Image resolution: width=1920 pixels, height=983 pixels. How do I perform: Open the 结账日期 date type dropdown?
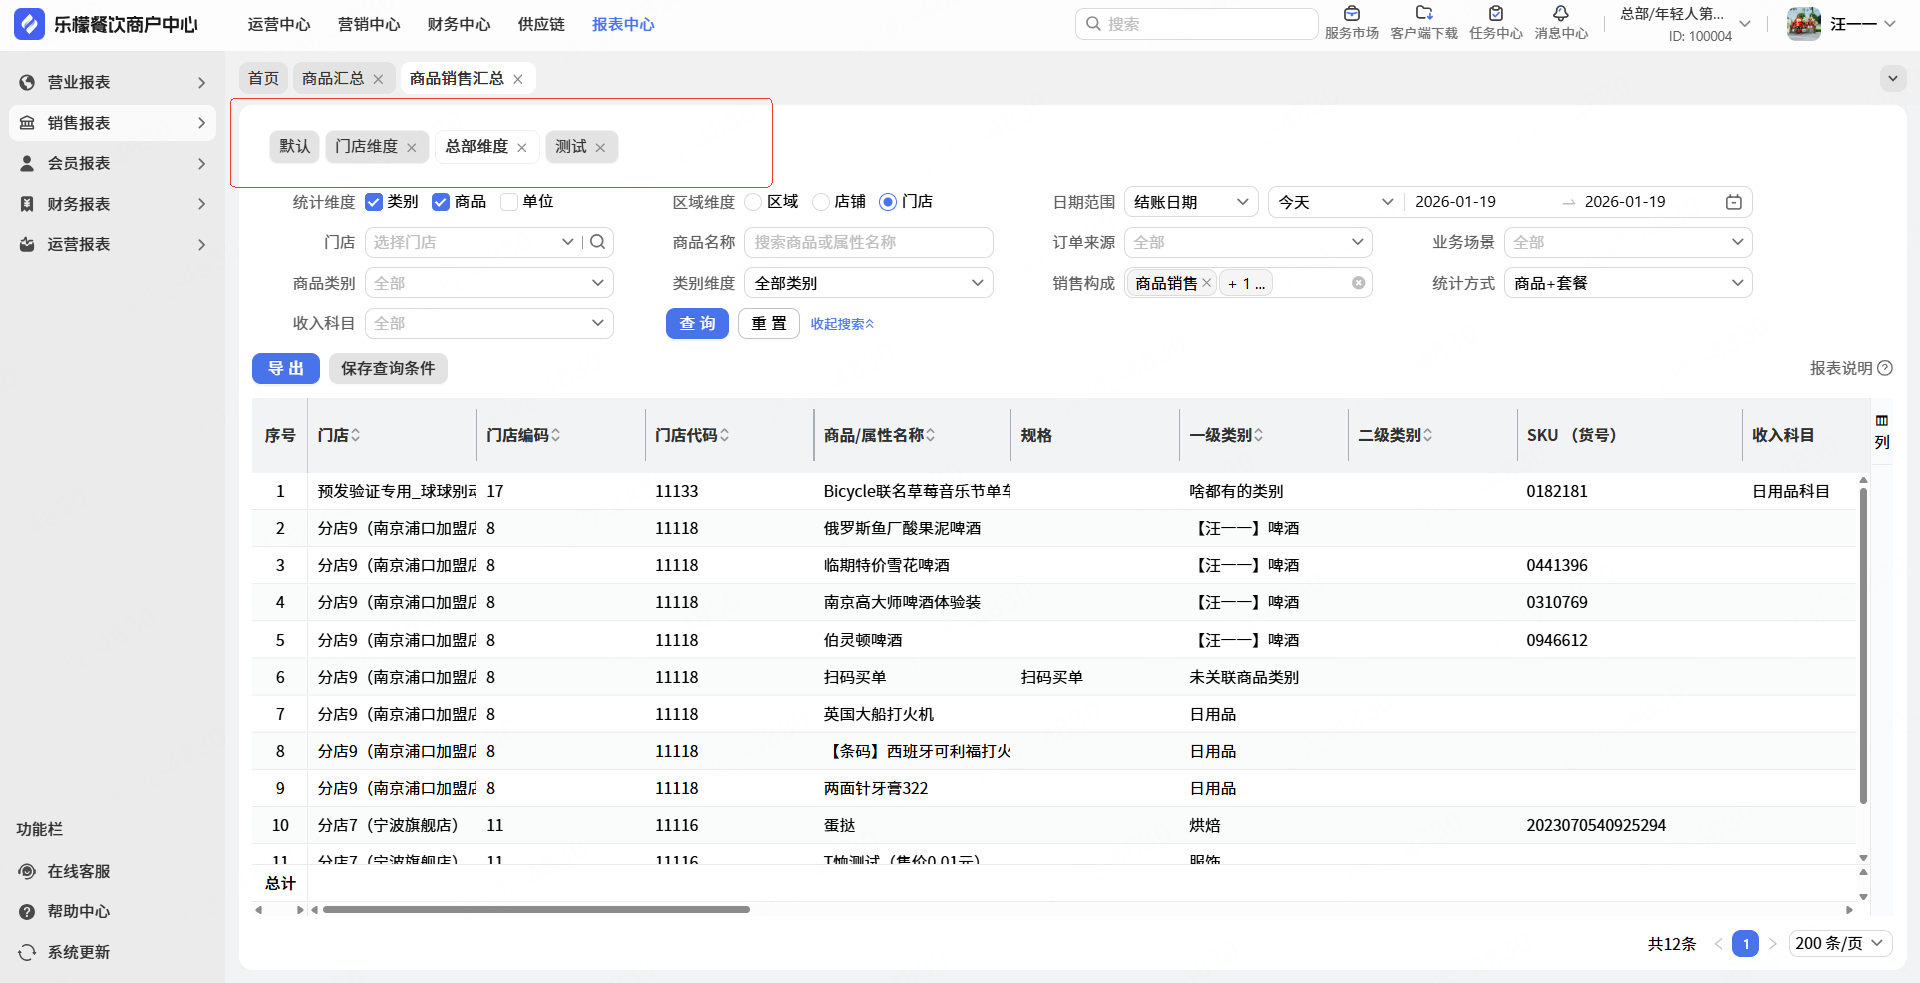coord(1190,202)
